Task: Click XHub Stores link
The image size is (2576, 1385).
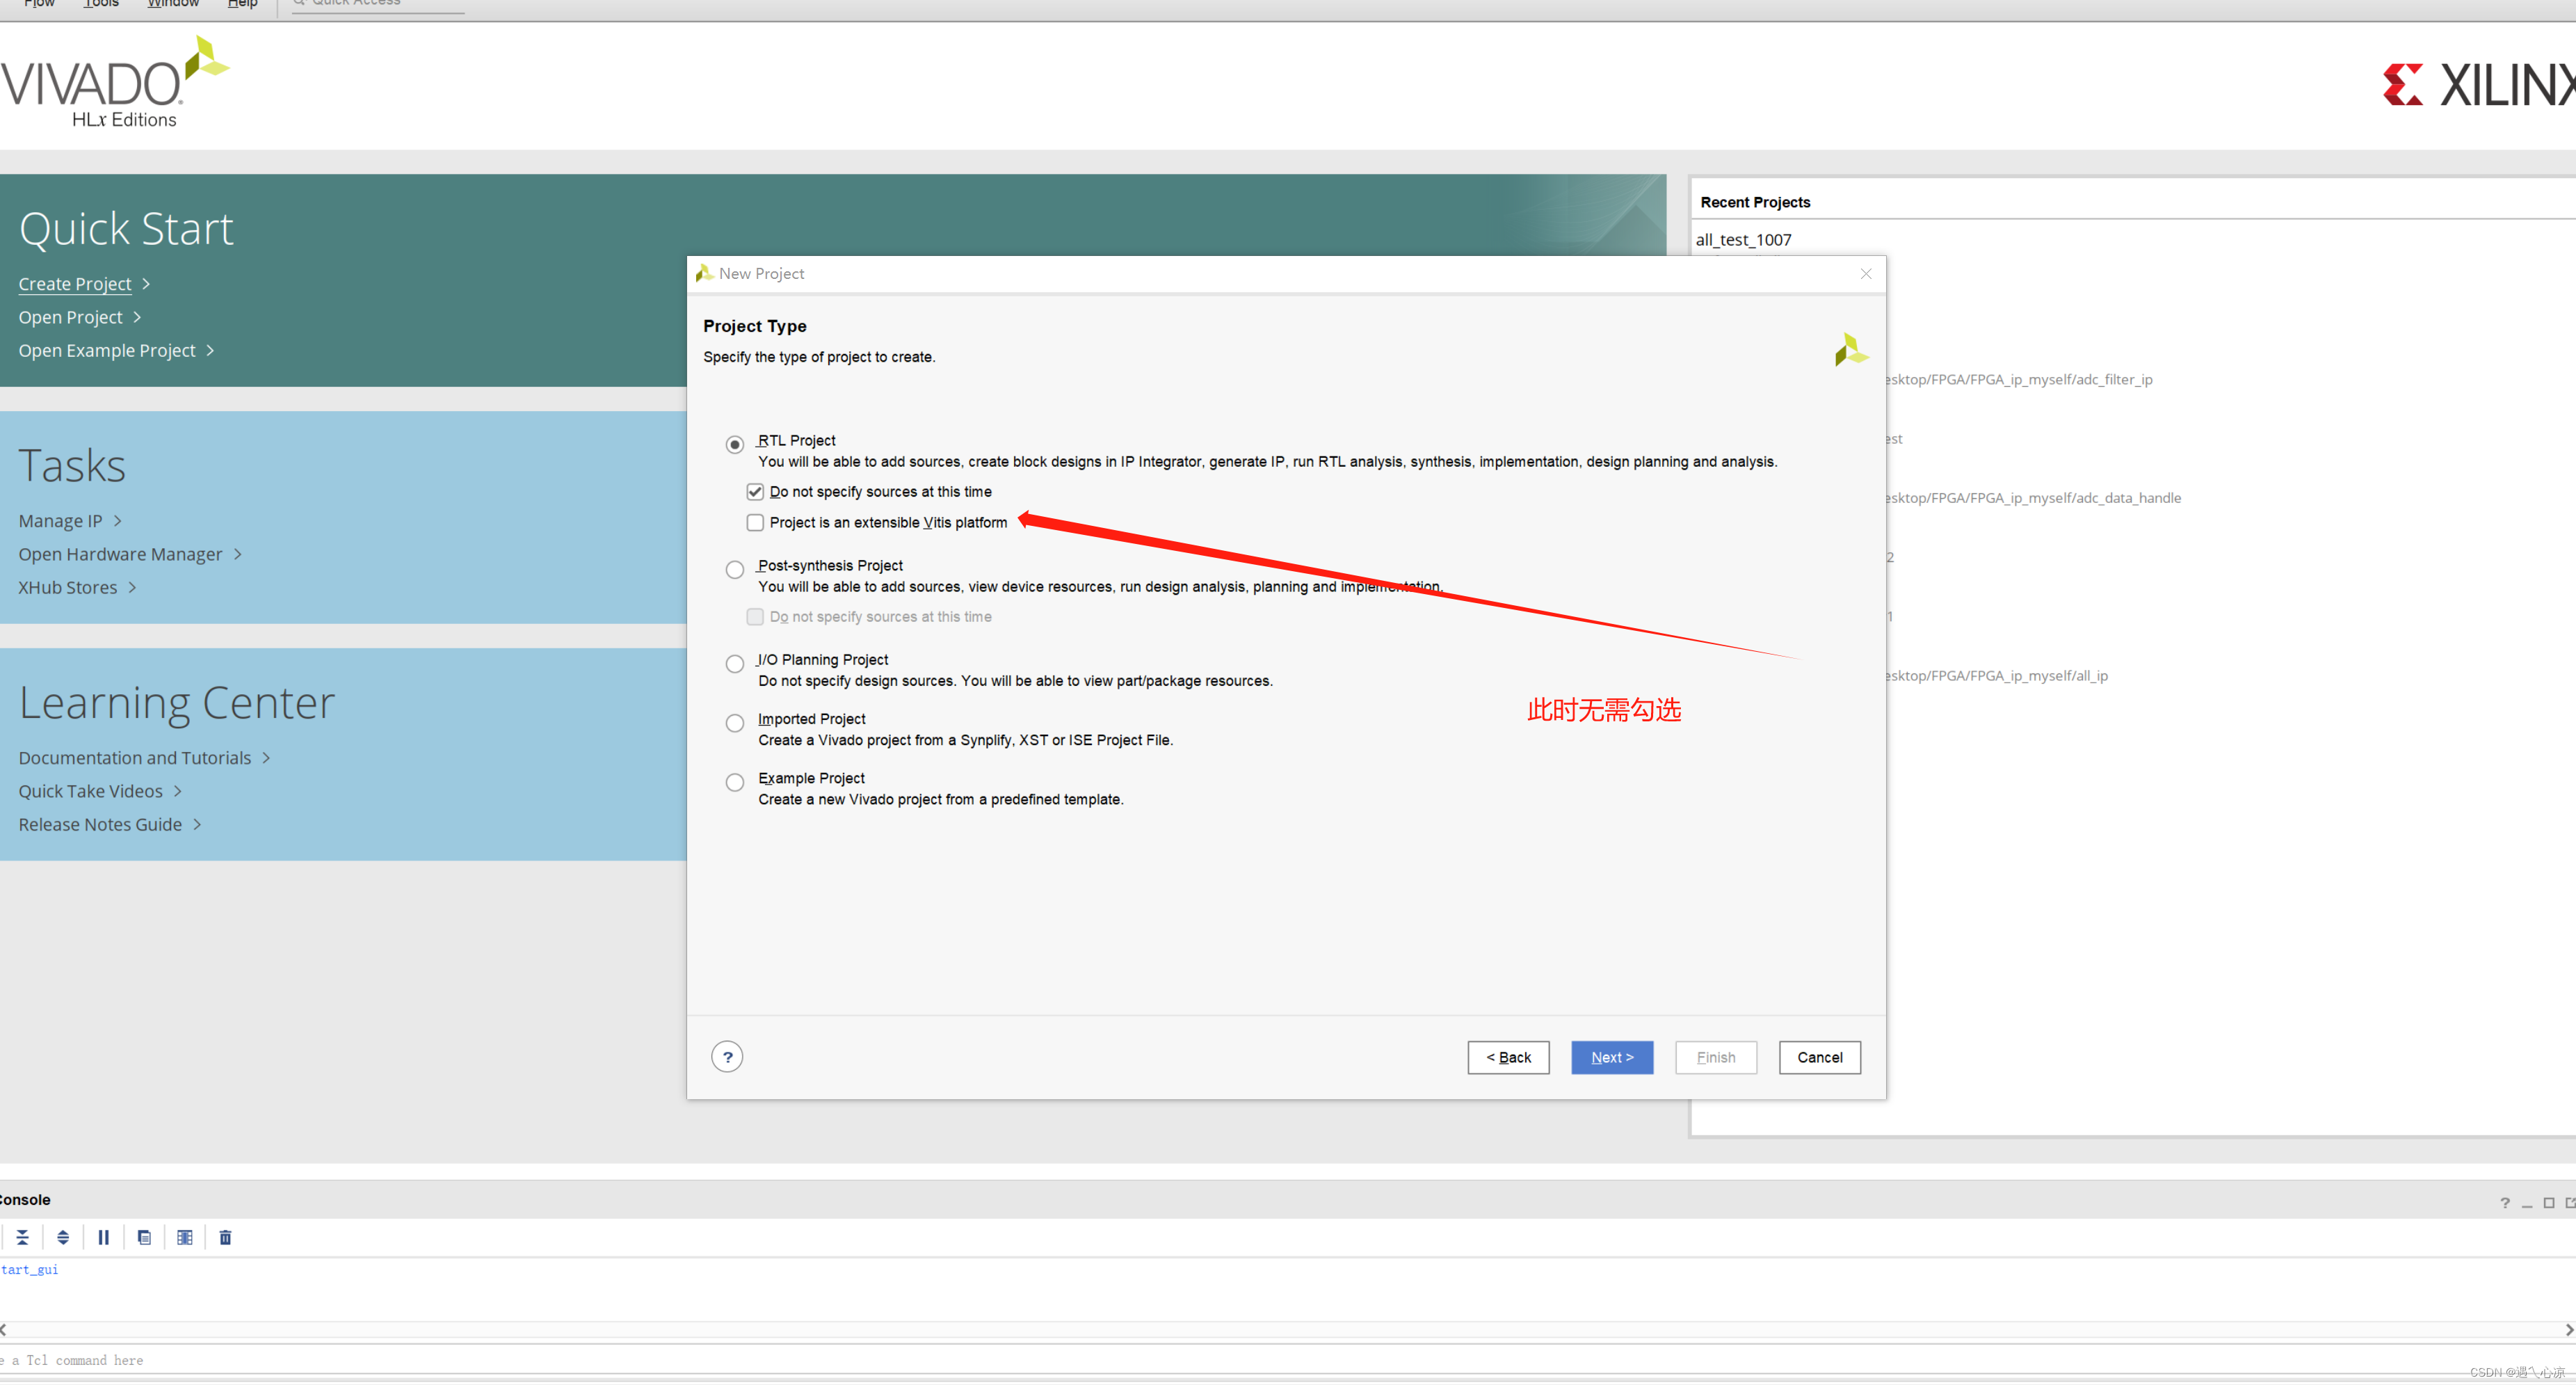Action: tap(67, 588)
